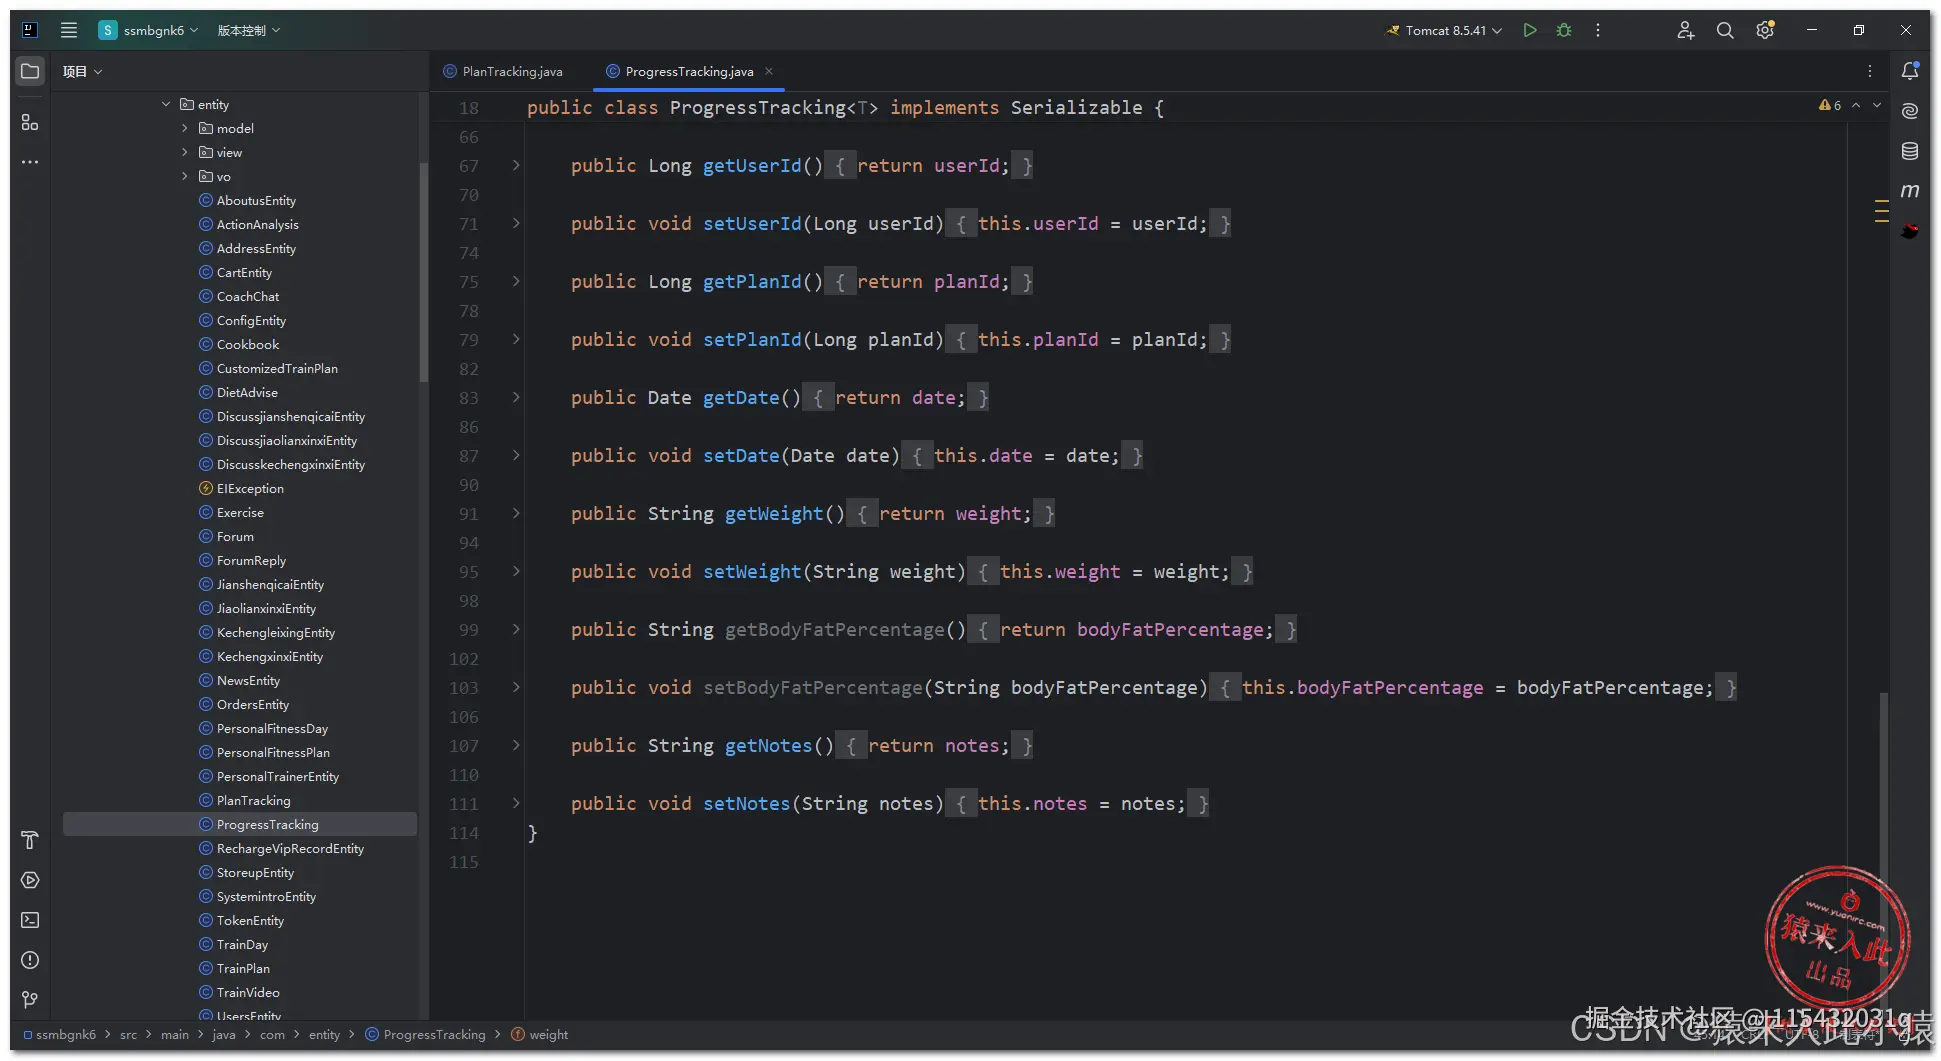This screenshot has height=1061, width=1941.
Task: Expand the folded getUserId method
Action: coord(516,165)
